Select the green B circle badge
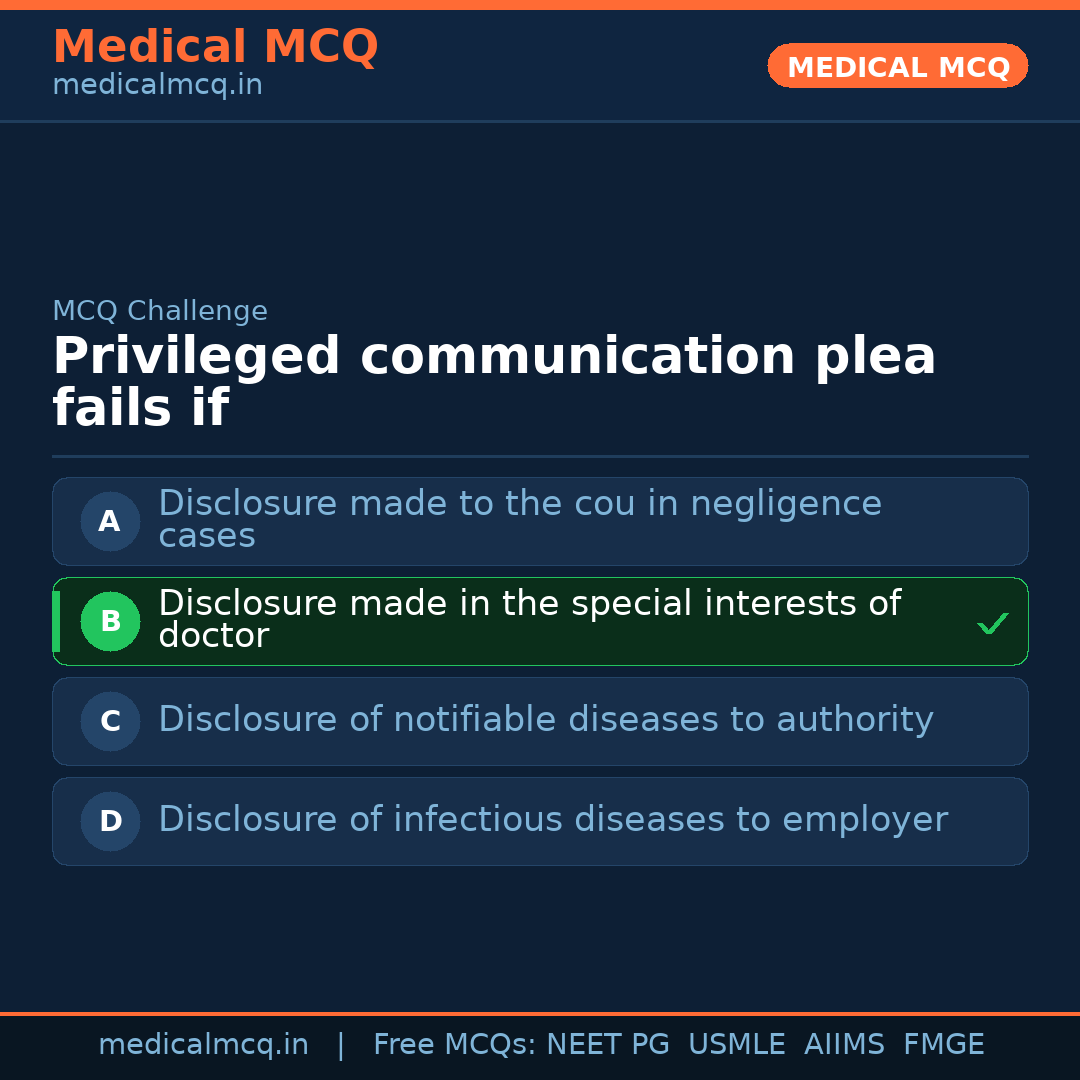 click(x=110, y=621)
